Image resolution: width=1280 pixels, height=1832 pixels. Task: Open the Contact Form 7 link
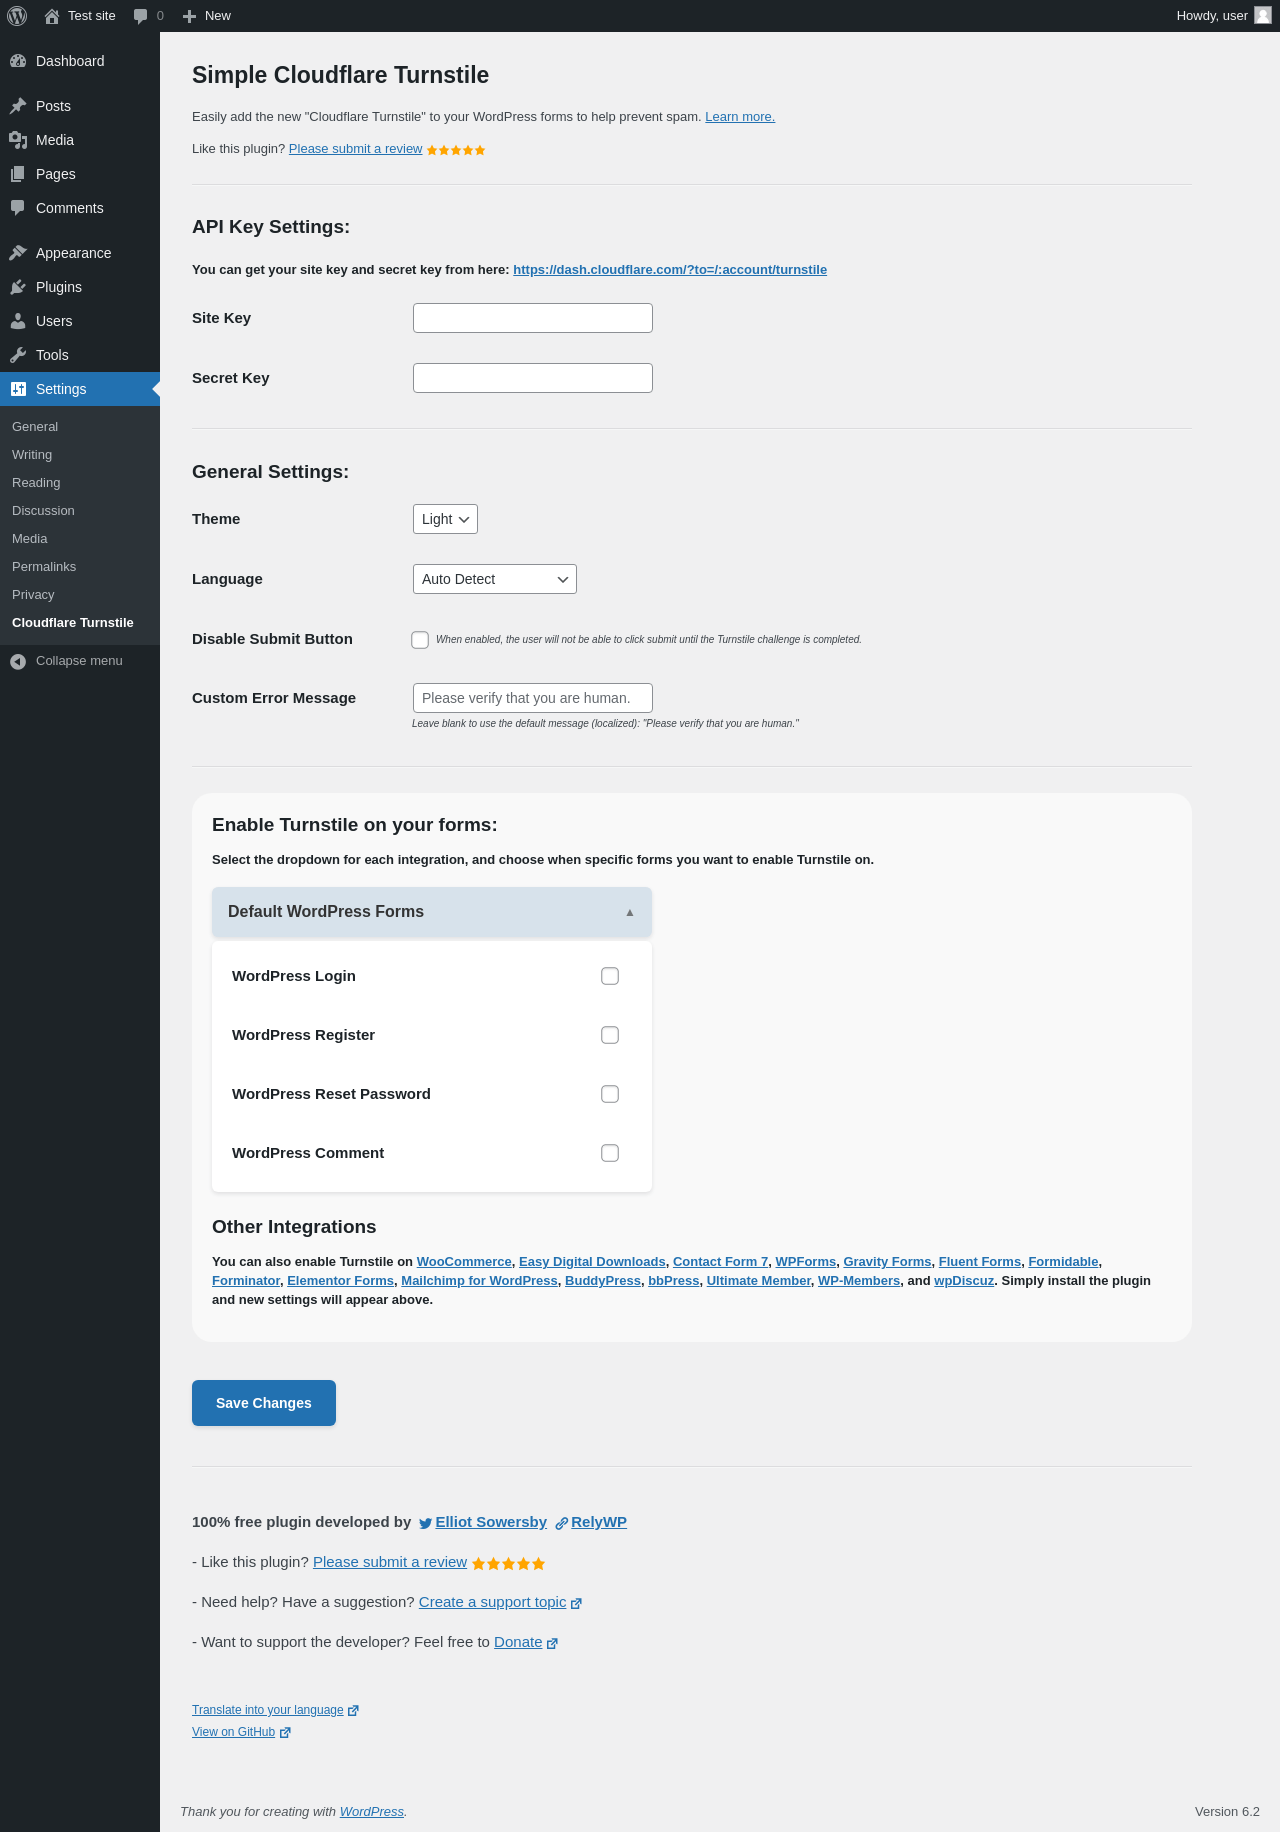(x=721, y=1262)
